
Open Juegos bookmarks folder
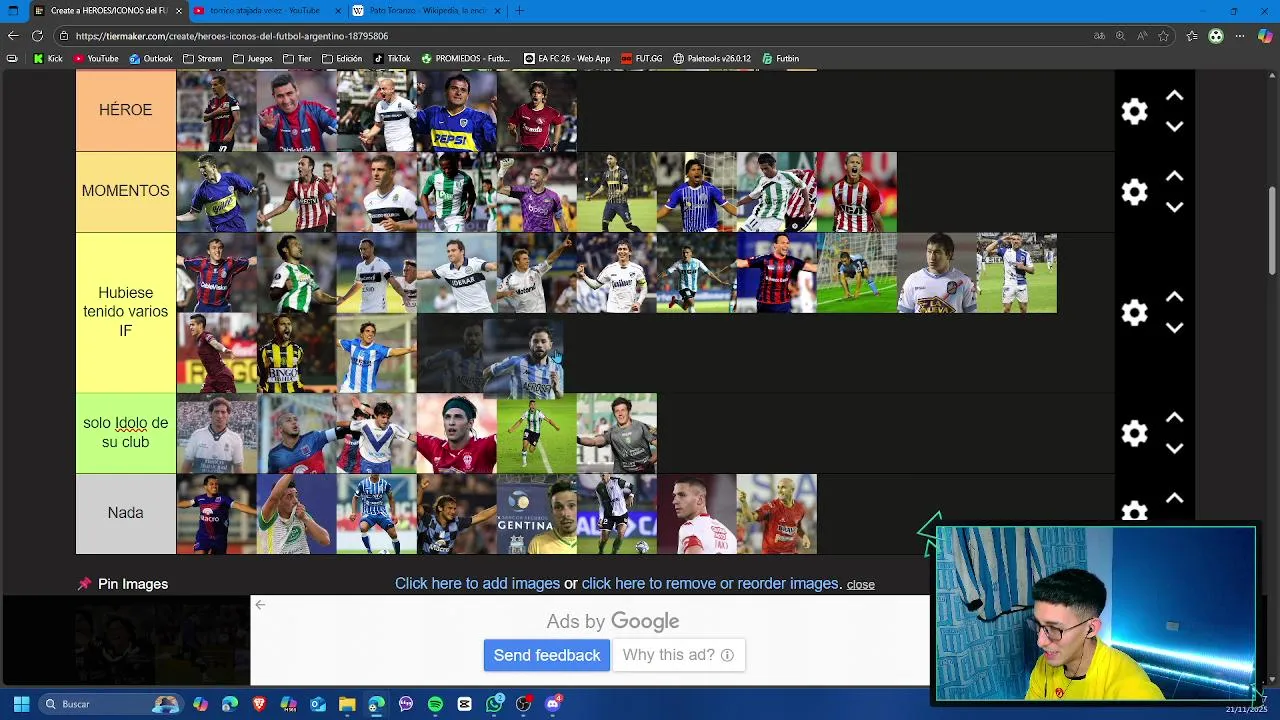tap(253, 59)
